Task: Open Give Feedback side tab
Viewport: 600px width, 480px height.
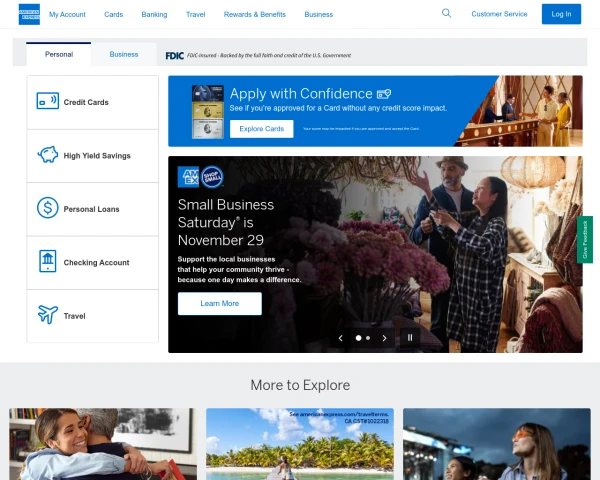Action: (x=585, y=239)
